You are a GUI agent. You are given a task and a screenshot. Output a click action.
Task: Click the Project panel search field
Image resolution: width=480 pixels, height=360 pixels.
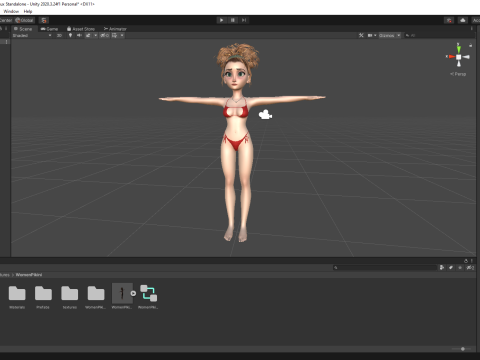click(x=385, y=267)
